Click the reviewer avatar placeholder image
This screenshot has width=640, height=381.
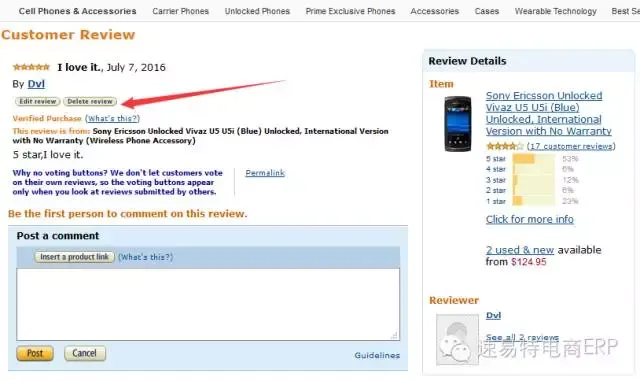point(457,339)
